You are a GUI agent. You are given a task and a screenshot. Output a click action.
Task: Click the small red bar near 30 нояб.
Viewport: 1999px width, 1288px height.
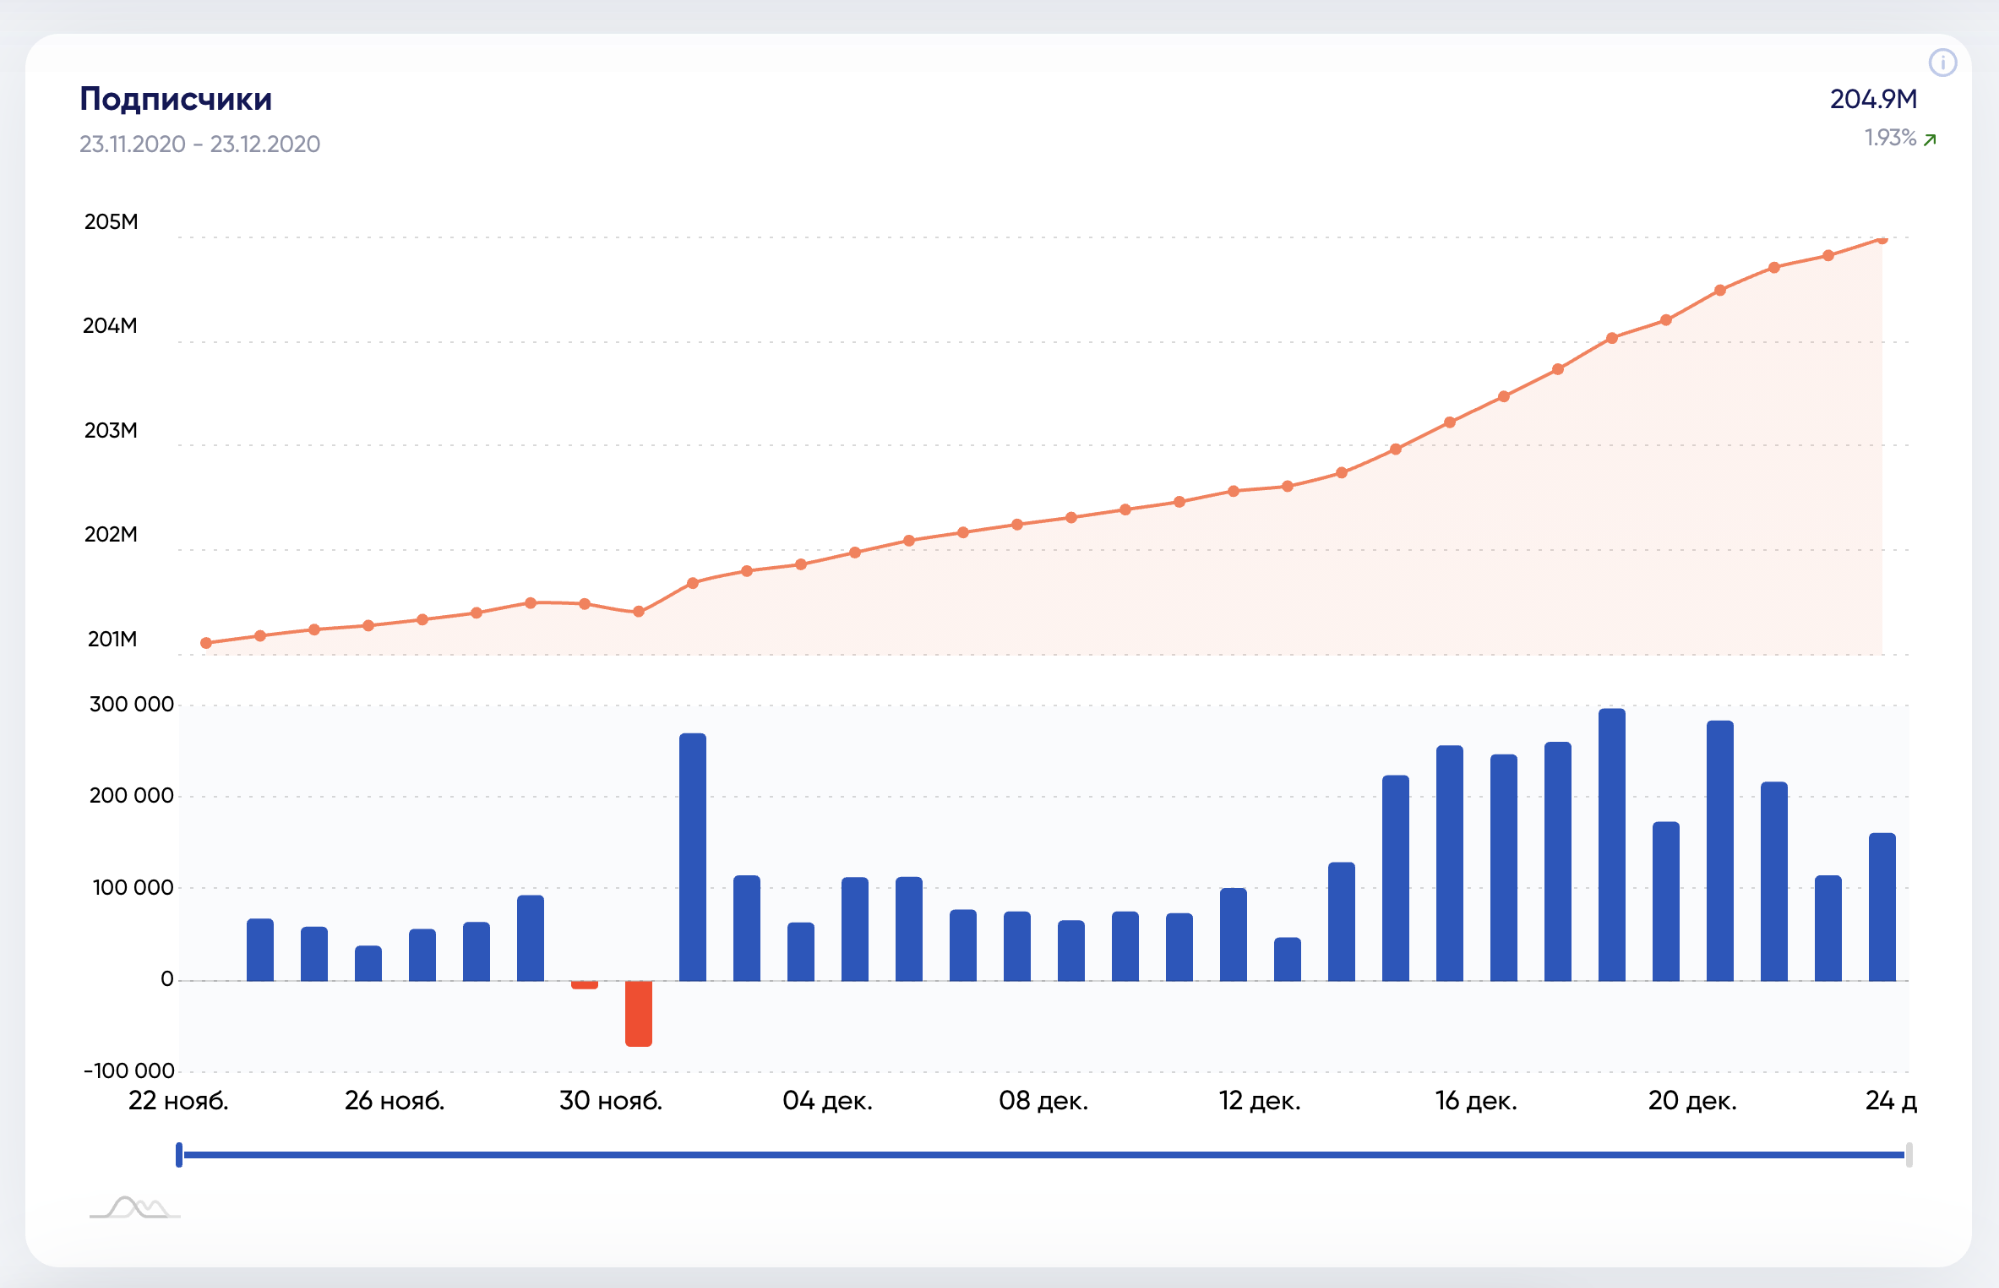(x=584, y=985)
